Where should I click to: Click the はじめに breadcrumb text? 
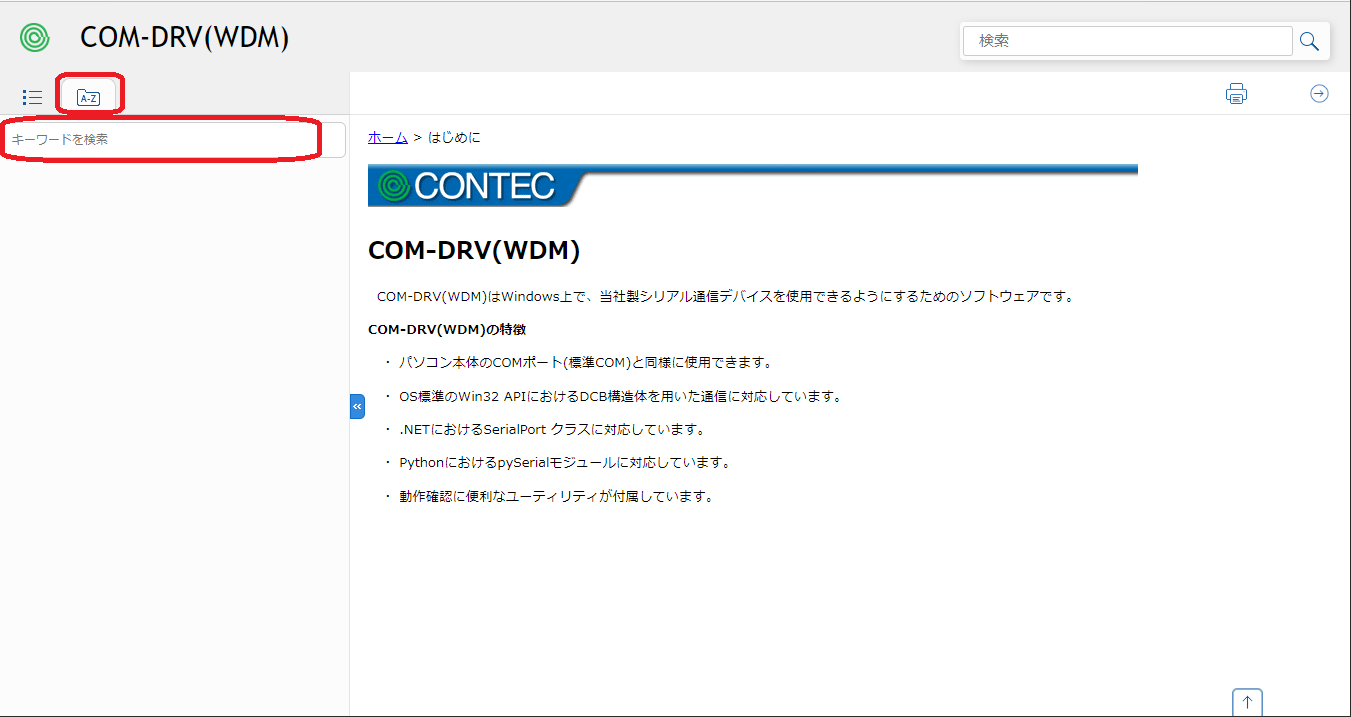(454, 138)
